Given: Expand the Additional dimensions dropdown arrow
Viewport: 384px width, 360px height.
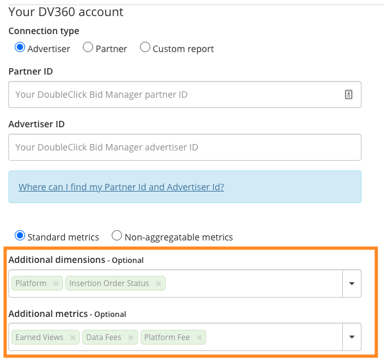Looking at the screenshot, I should 352,283.
